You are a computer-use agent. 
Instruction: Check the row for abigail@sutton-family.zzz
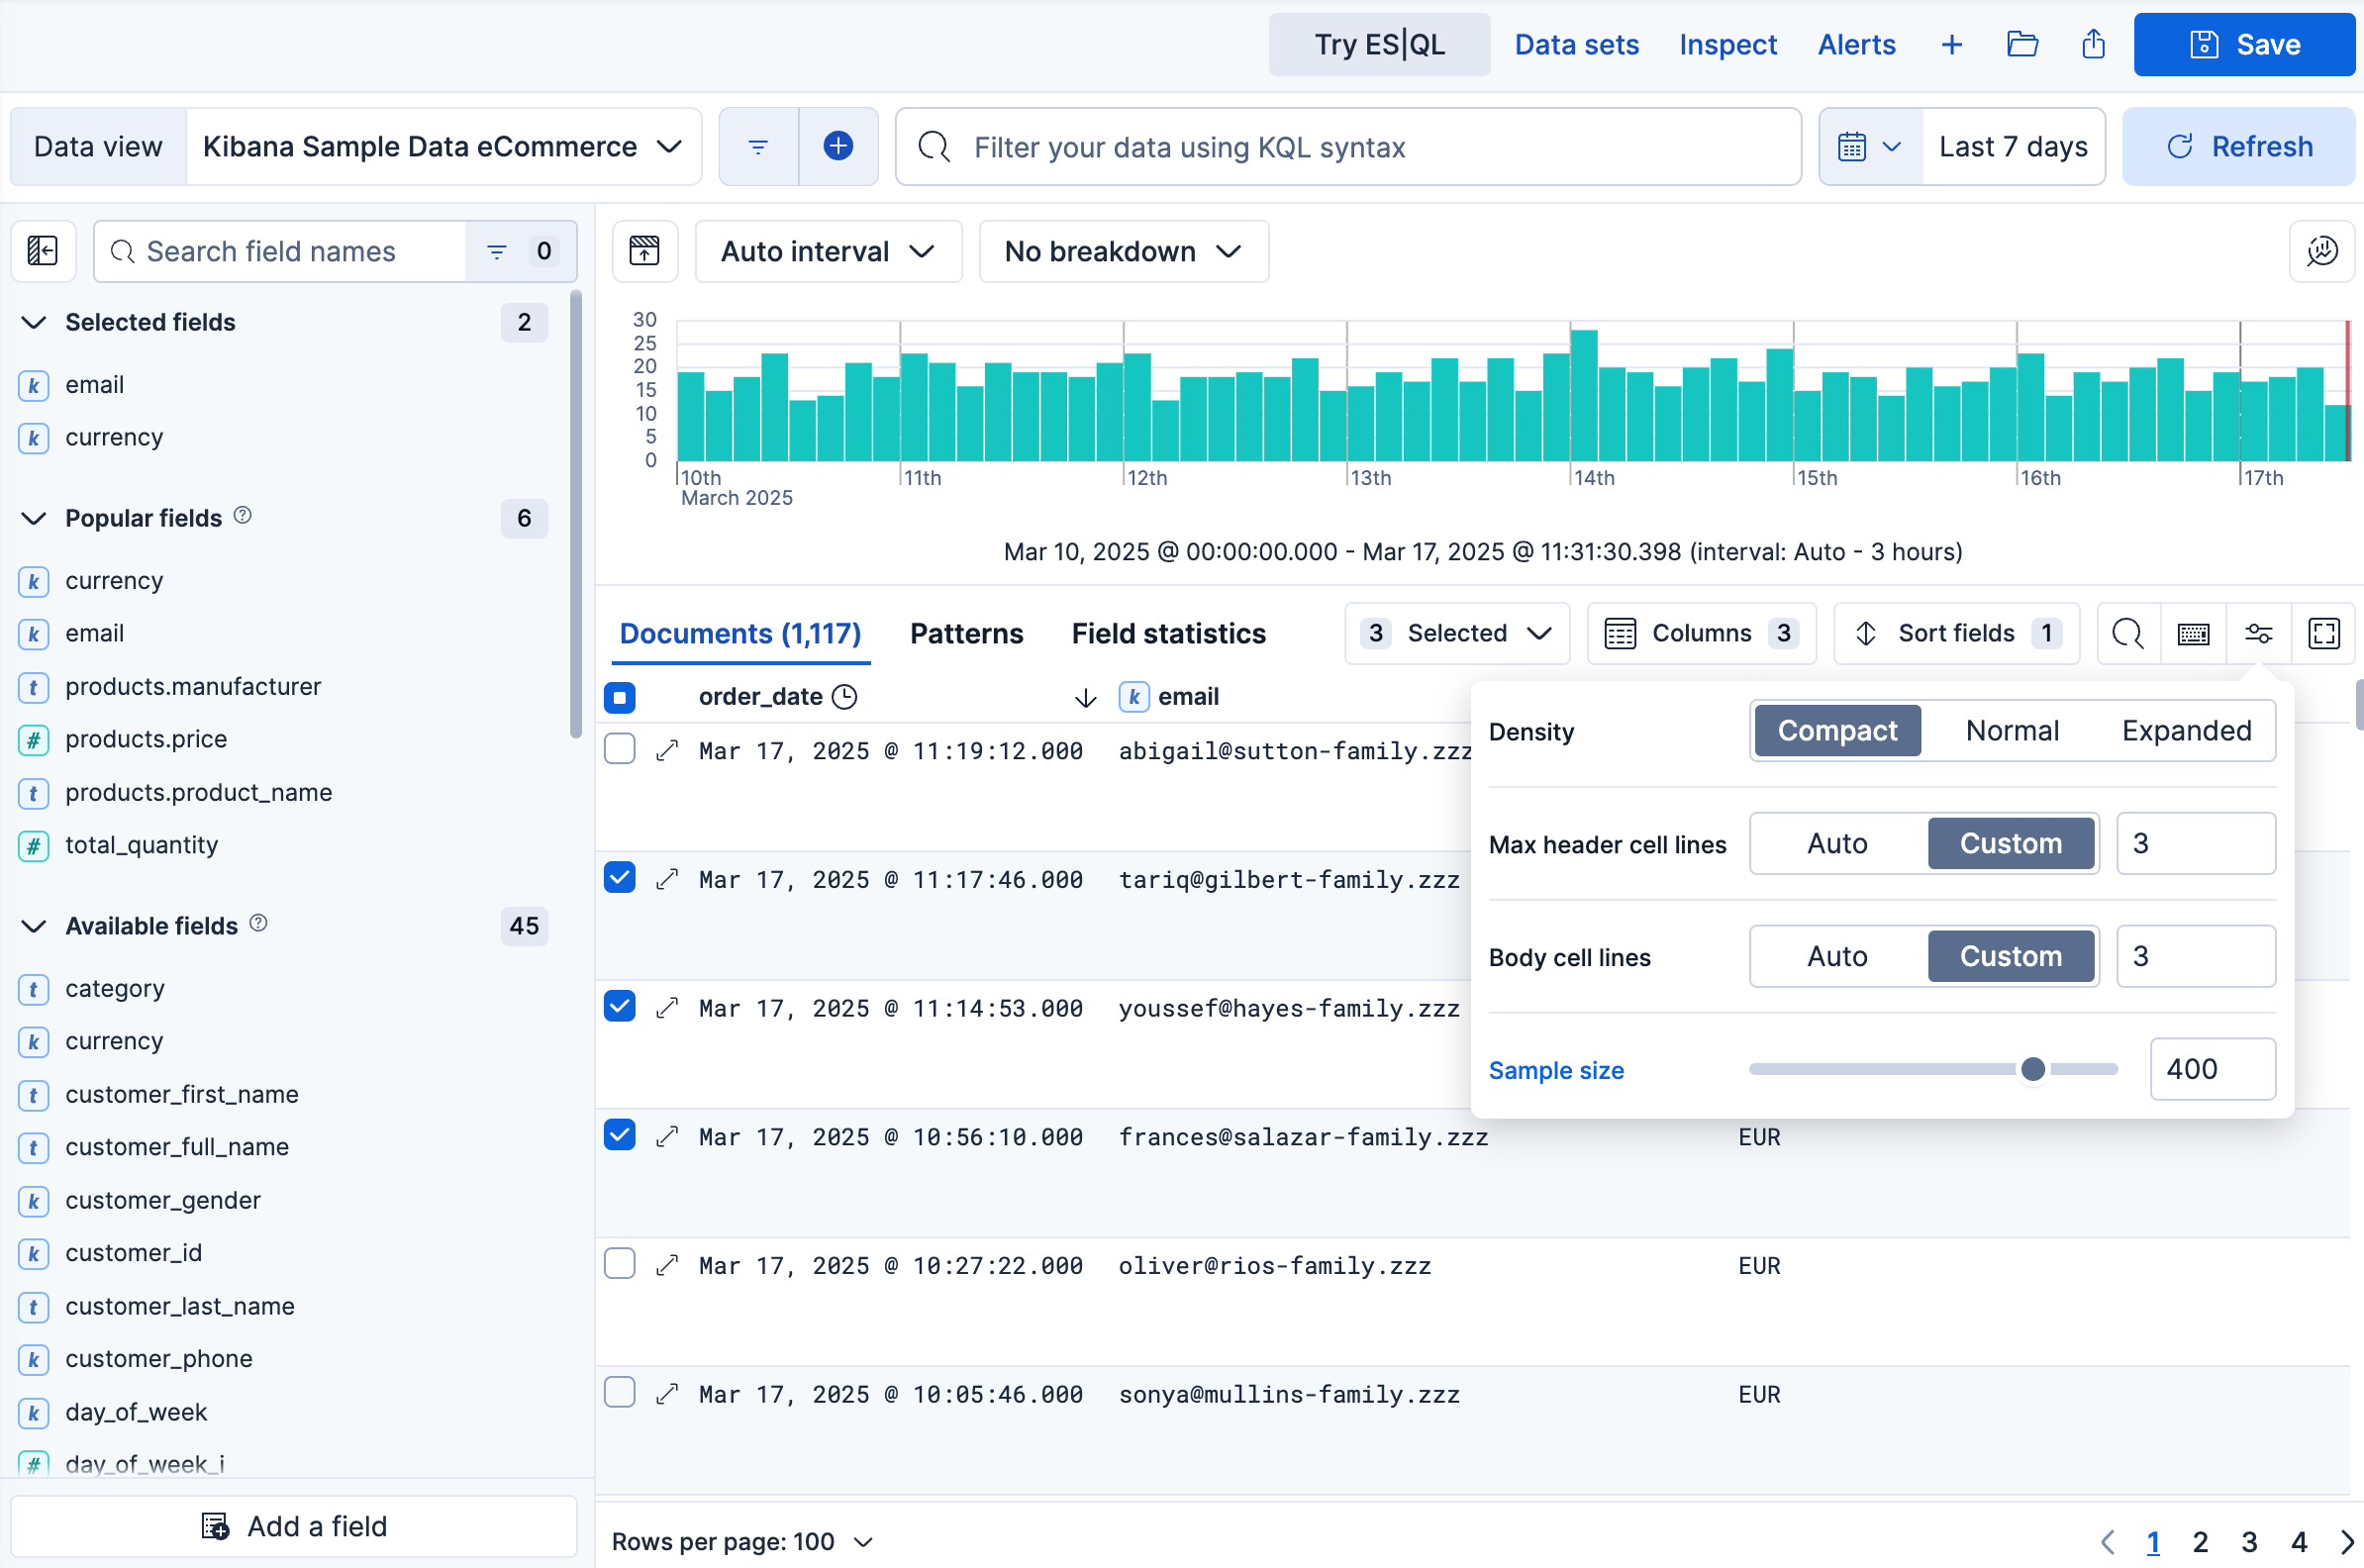tap(620, 749)
